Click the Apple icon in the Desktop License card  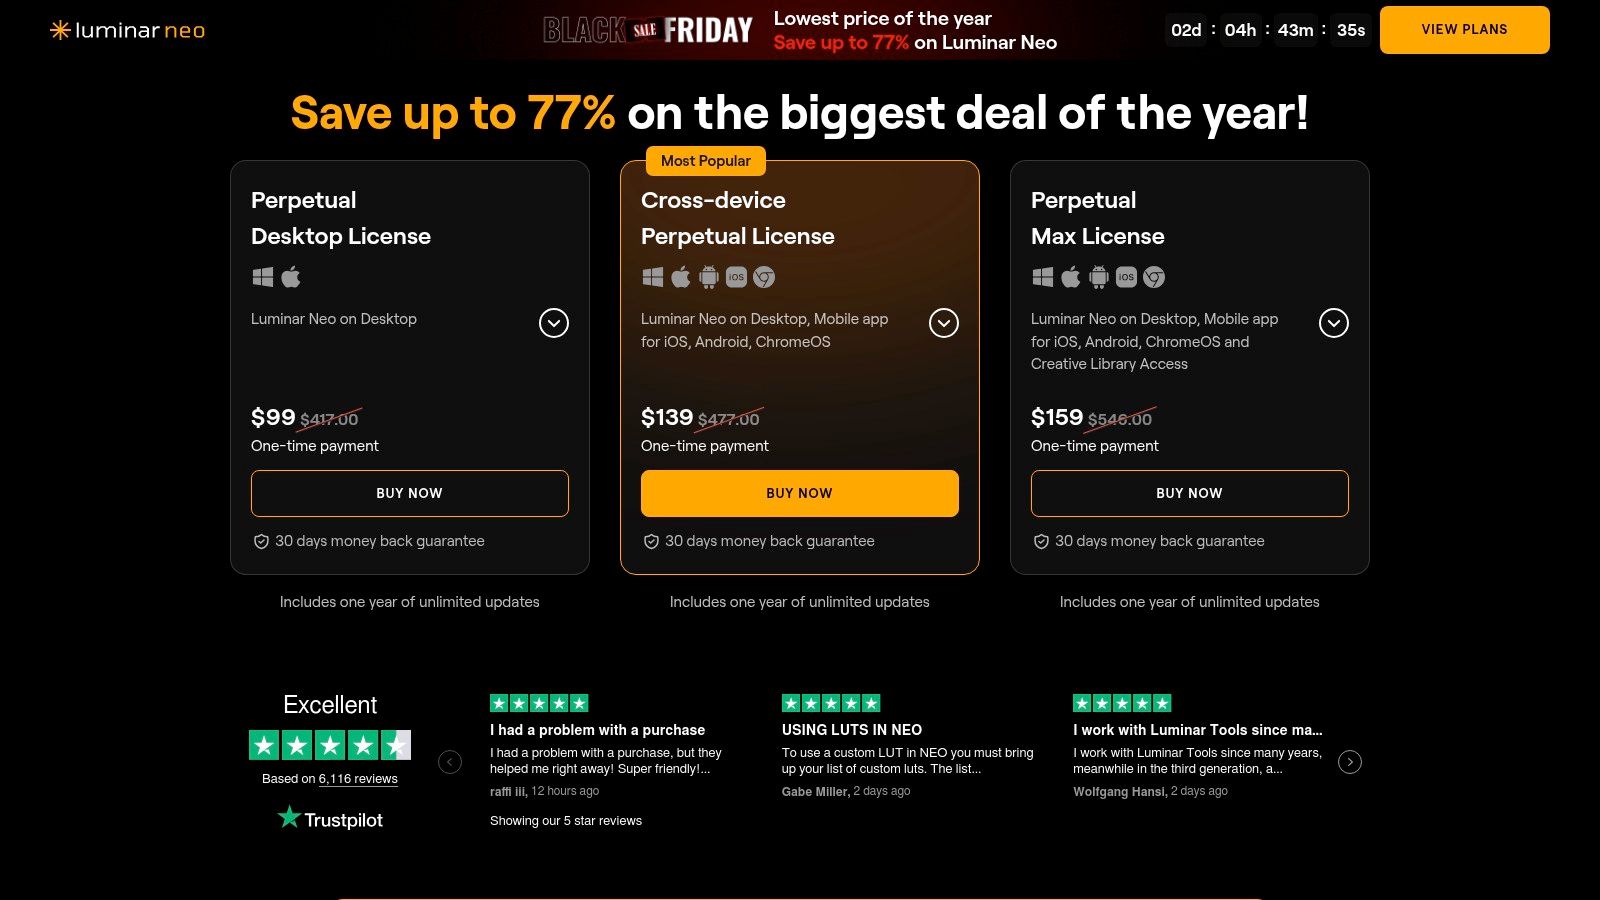(291, 277)
